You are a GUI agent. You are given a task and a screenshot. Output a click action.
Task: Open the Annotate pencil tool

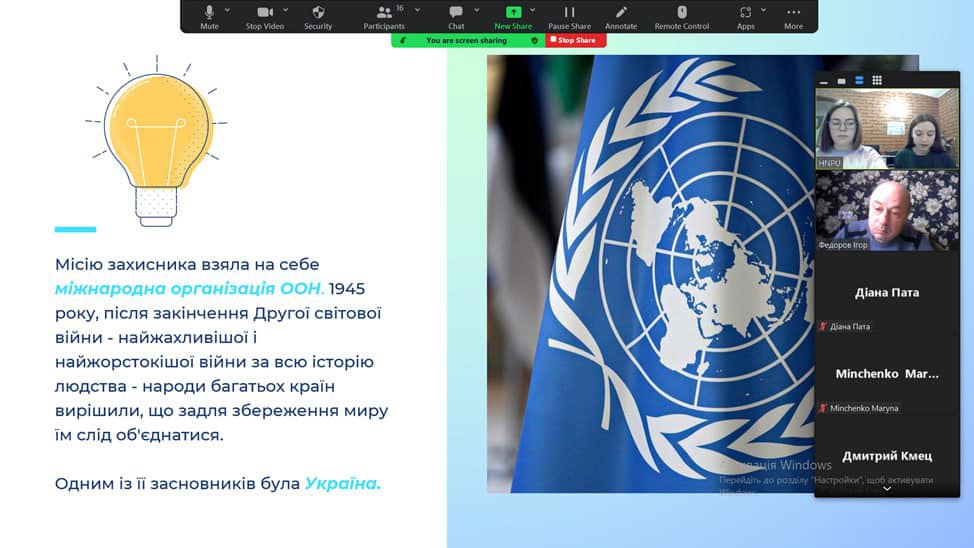tap(621, 17)
